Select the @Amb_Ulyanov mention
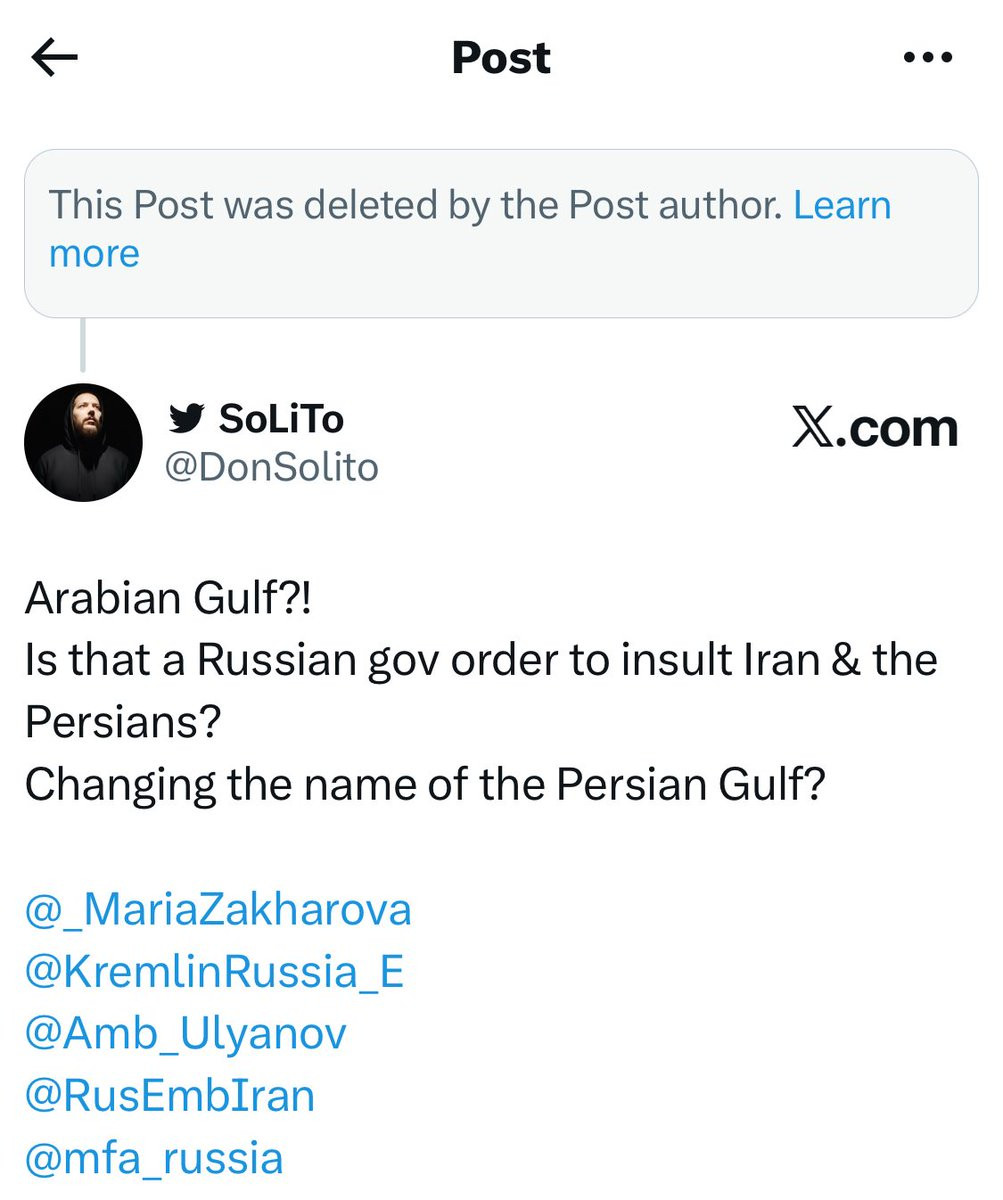Screen dimensions: 1003x1200 (185, 1033)
